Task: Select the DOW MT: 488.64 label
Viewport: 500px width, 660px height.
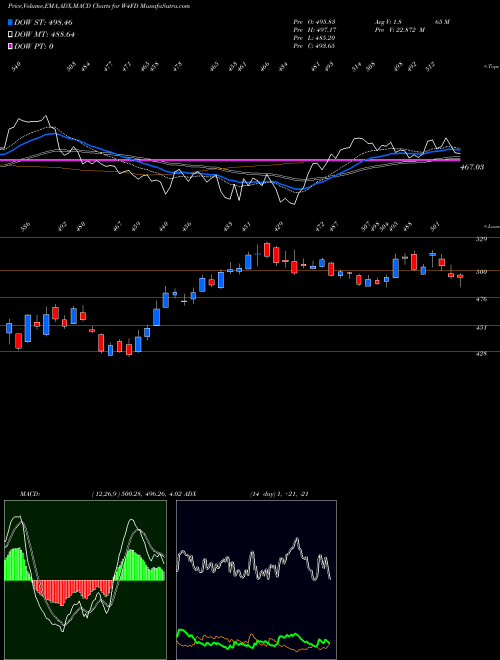Action: (44, 35)
